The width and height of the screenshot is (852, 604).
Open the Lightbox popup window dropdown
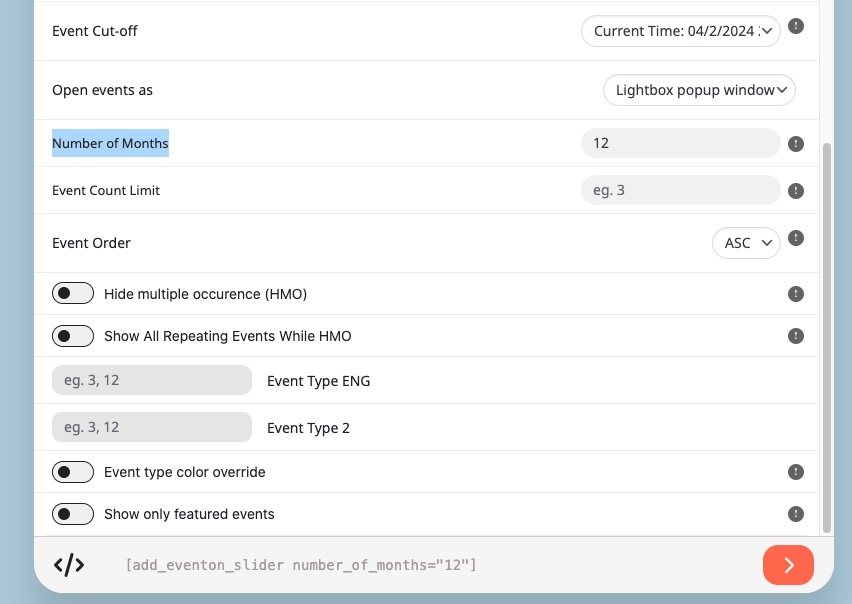(x=699, y=90)
